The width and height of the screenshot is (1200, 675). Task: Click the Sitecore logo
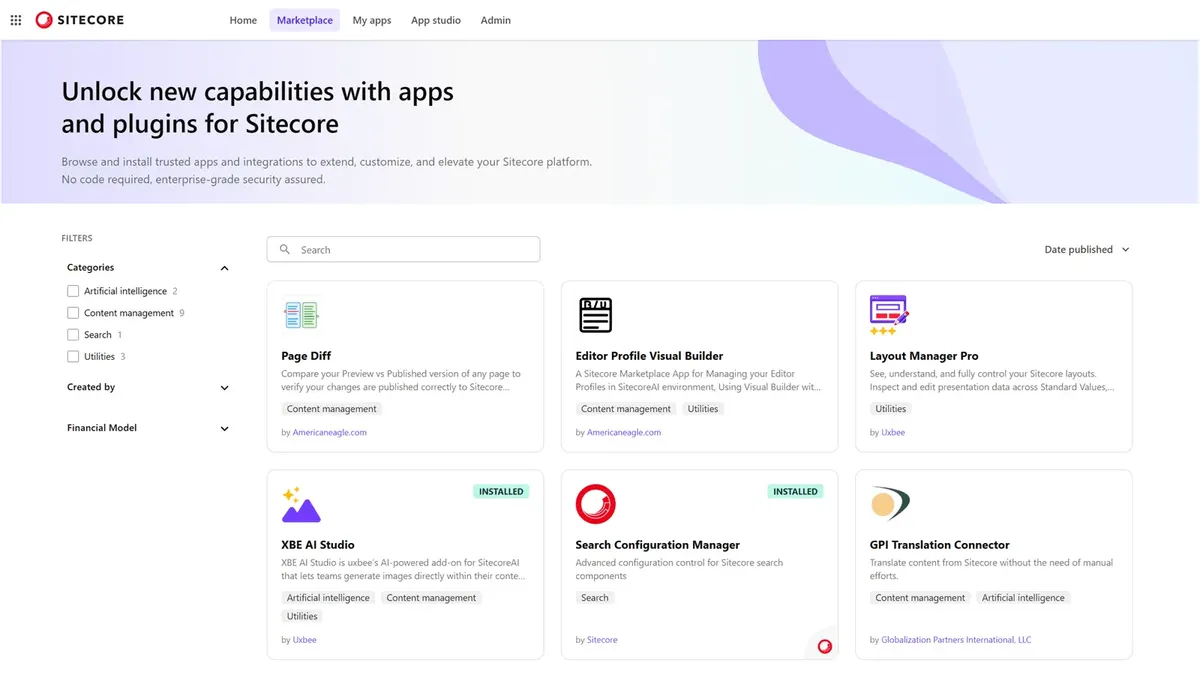[79, 19]
